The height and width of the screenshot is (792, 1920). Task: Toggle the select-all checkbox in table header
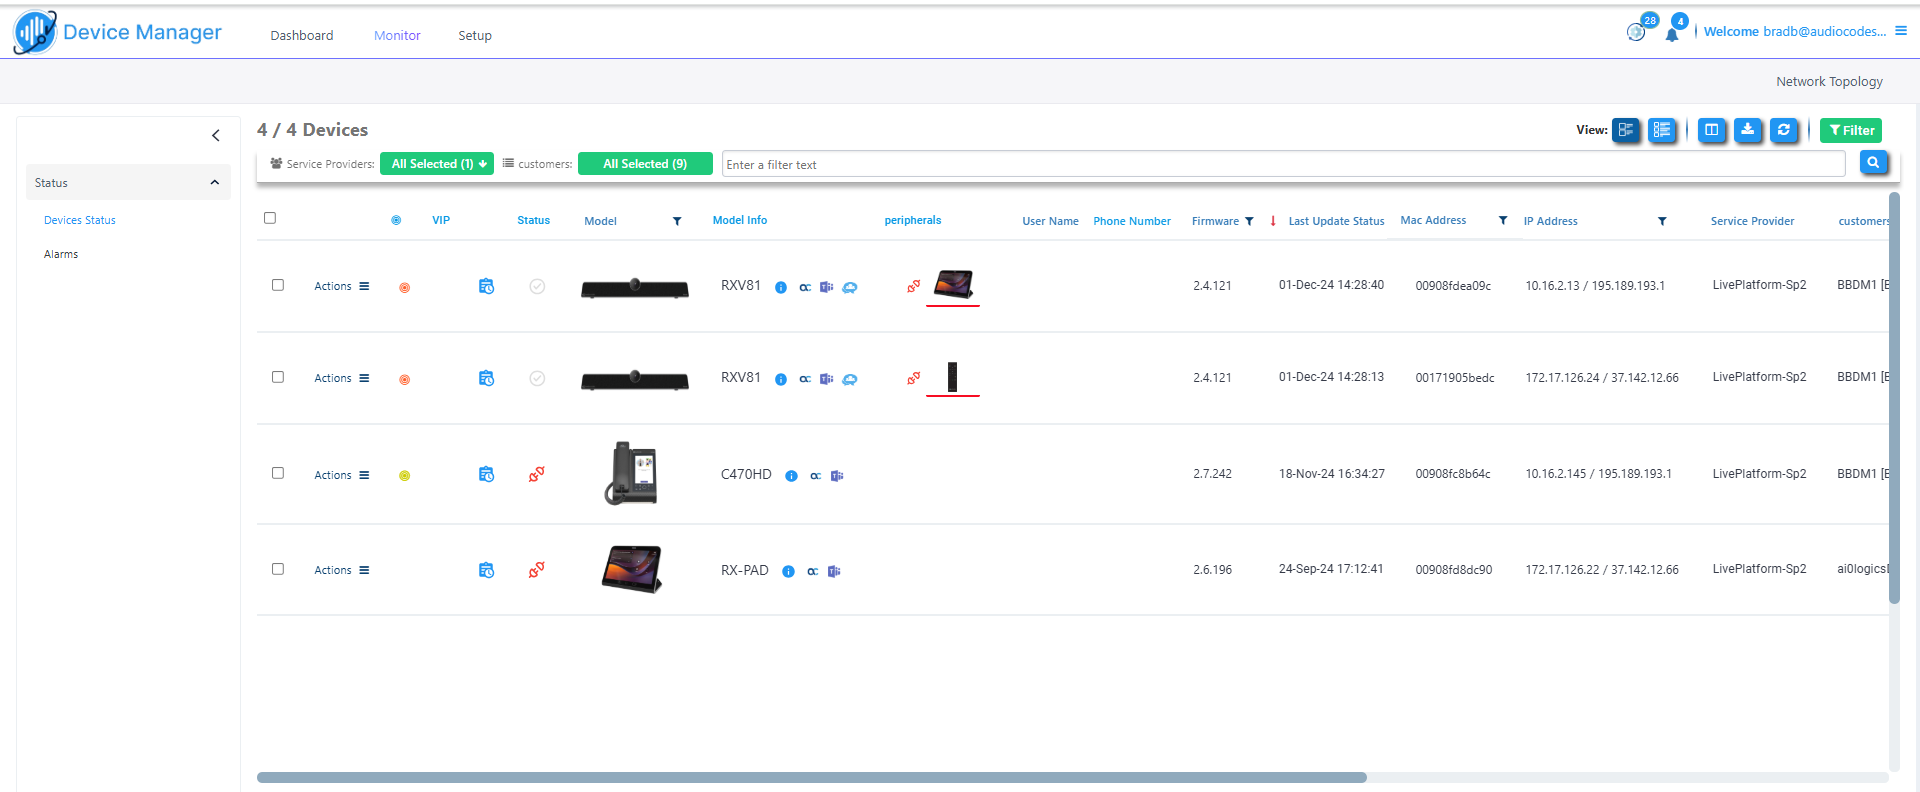coord(270,218)
